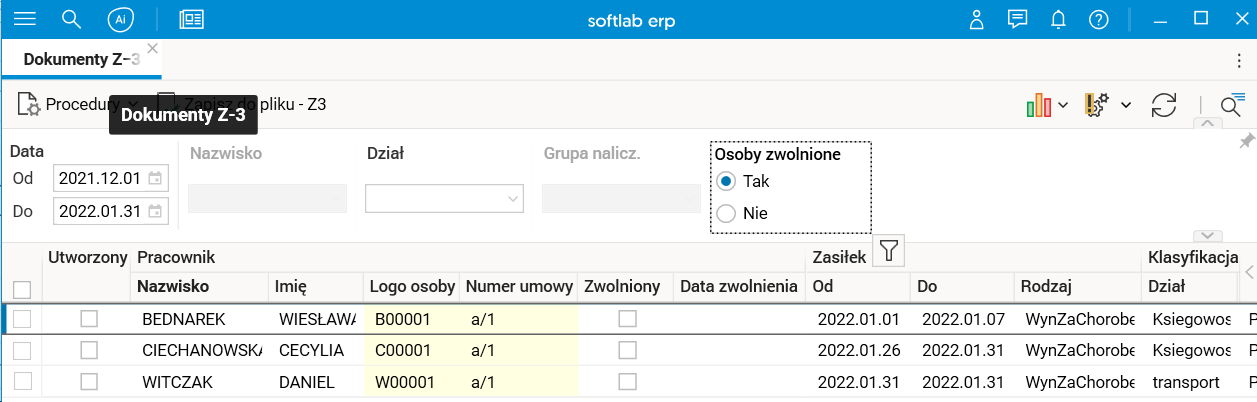Image resolution: width=1257 pixels, height=402 pixels.
Task: Click the funnel filter icon
Action: click(x=888, y=252)
